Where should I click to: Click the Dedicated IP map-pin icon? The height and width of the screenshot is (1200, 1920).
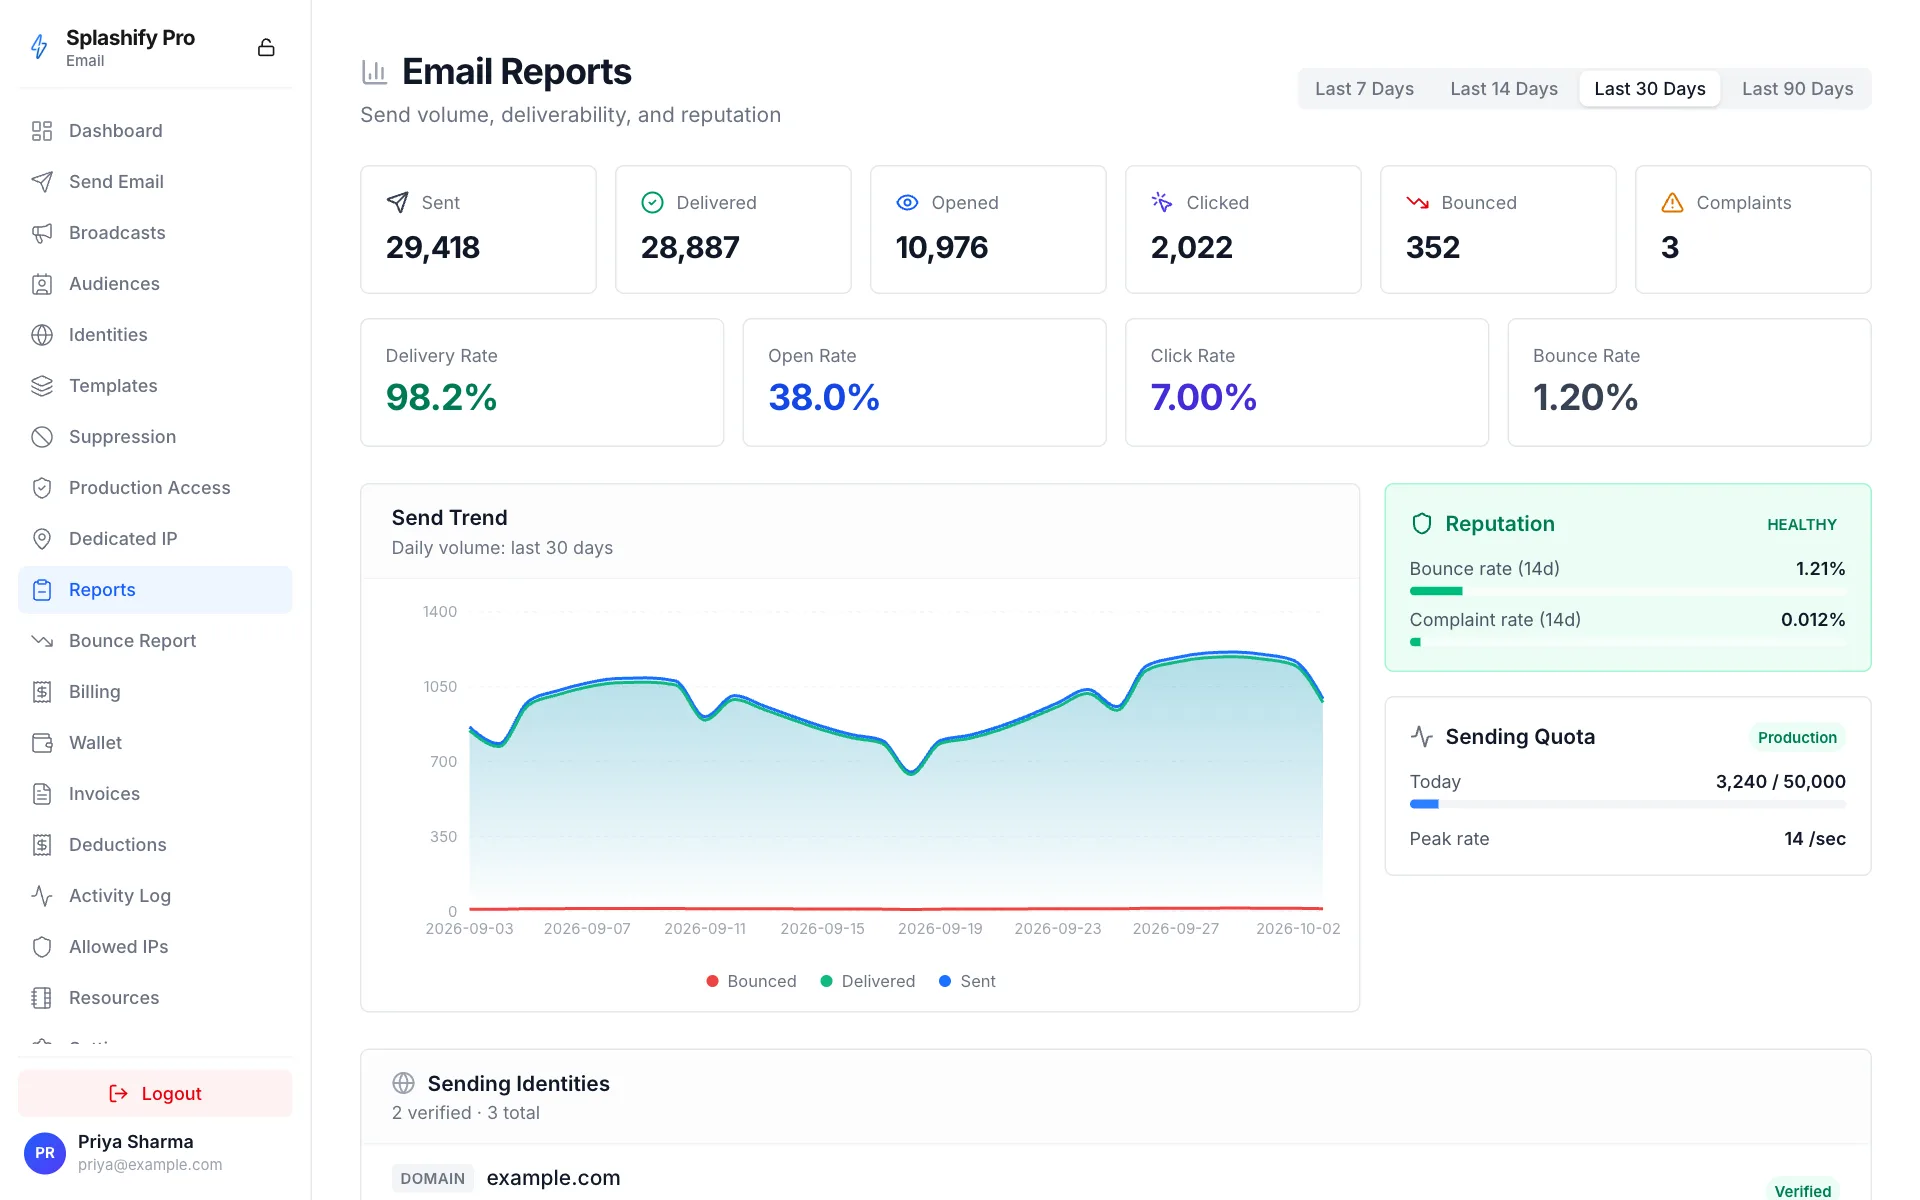tap(42, 539)
